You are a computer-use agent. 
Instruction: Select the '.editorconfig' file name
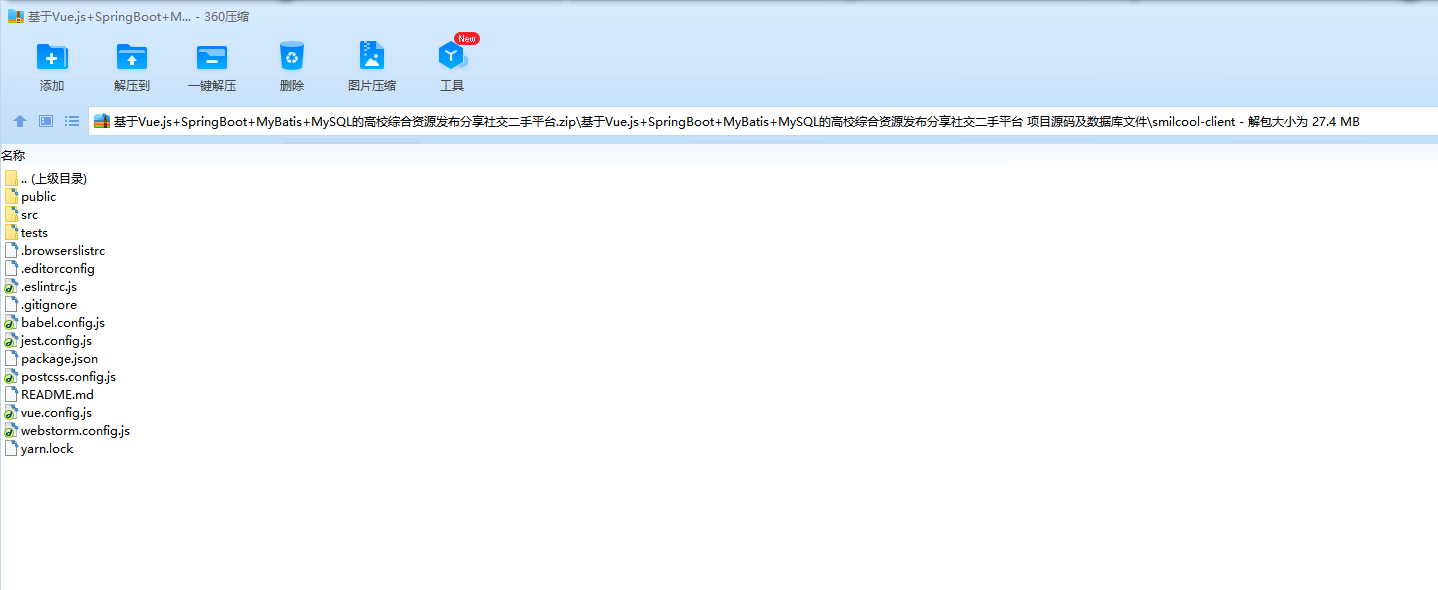click(x=58, y=269)
